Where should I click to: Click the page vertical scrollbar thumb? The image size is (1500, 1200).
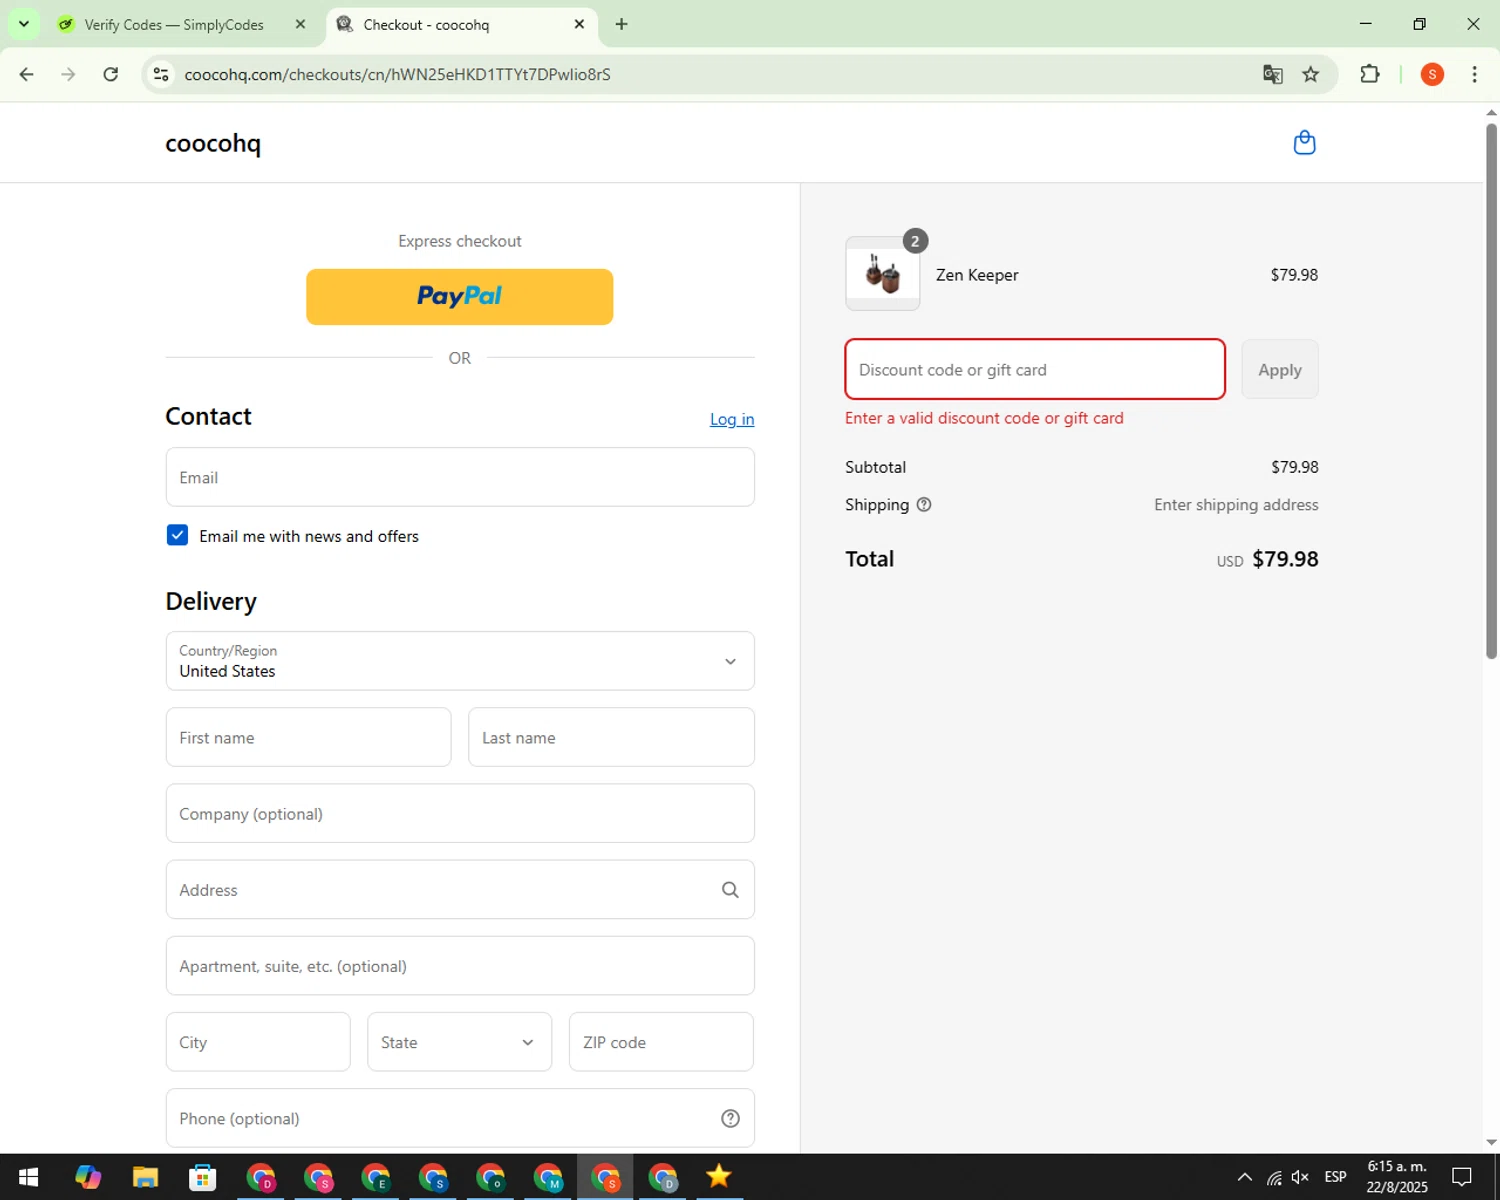point(1491,390)
